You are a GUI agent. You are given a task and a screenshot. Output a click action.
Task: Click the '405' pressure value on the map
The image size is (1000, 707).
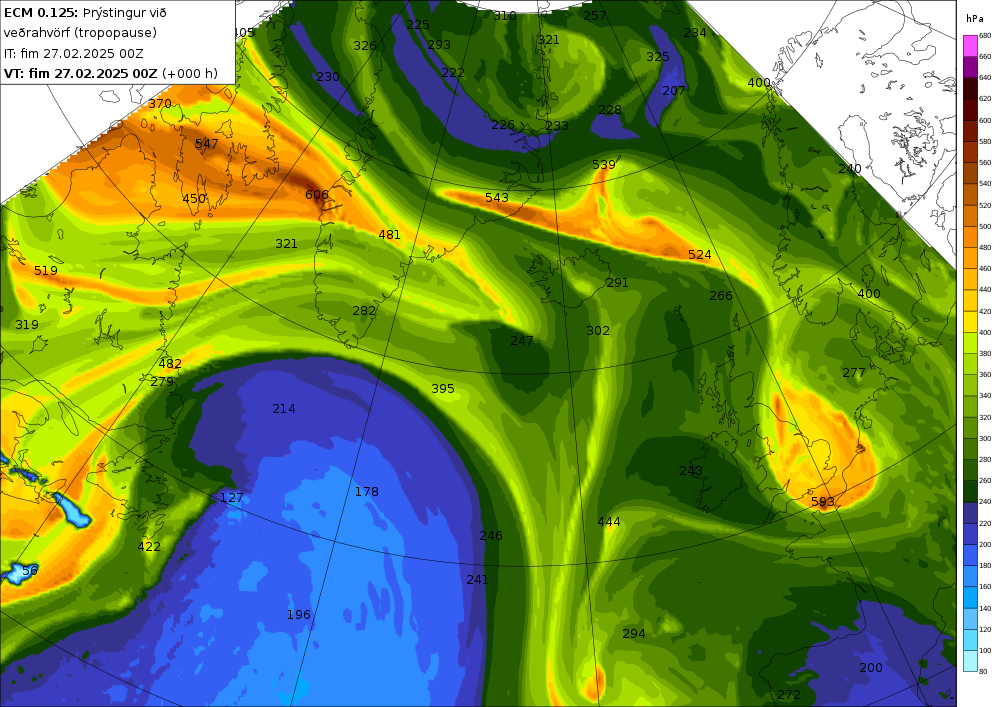244,33
